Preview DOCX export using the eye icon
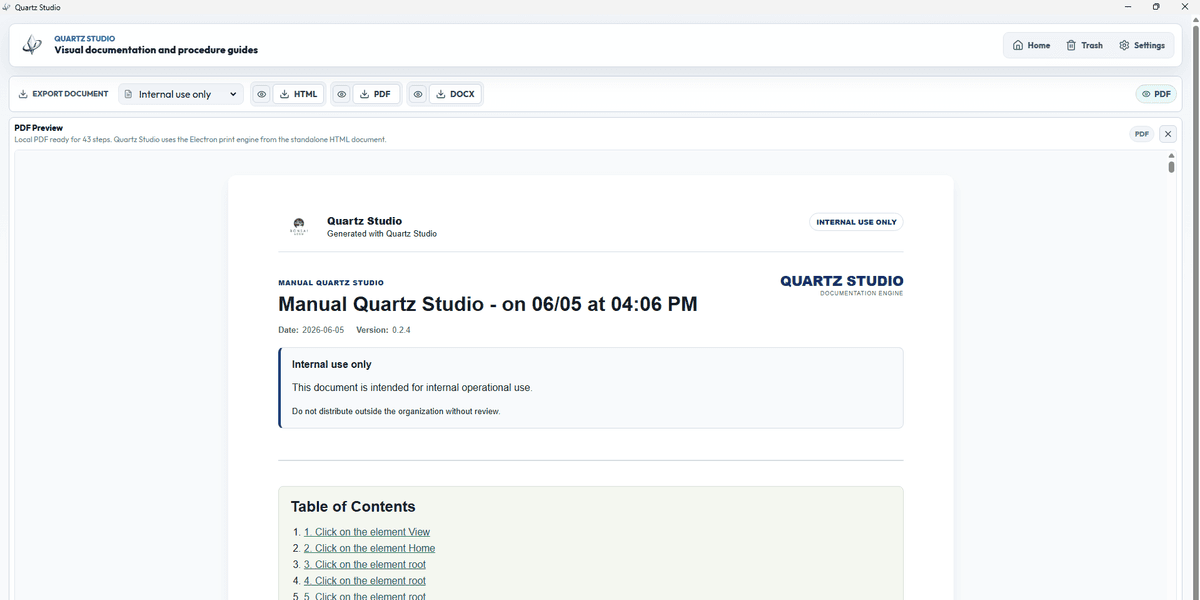The width and height of the screenshot is (1200, 600). (x=418, y=94)
